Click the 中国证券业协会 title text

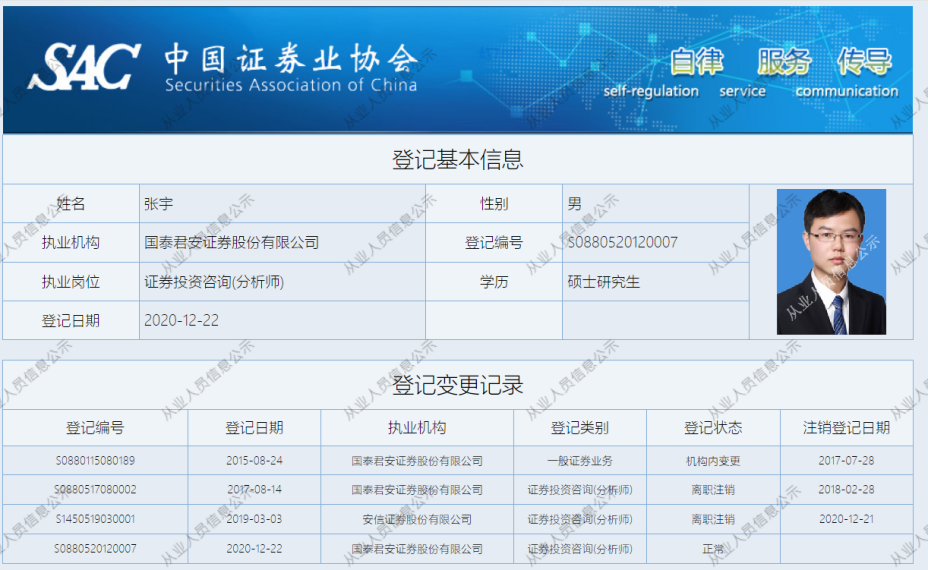291,59
